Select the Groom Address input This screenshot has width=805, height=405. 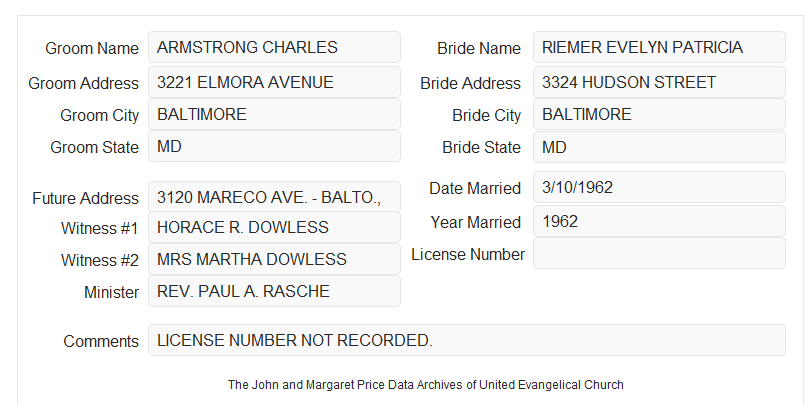pyautogui.click(x=274, y=82)
